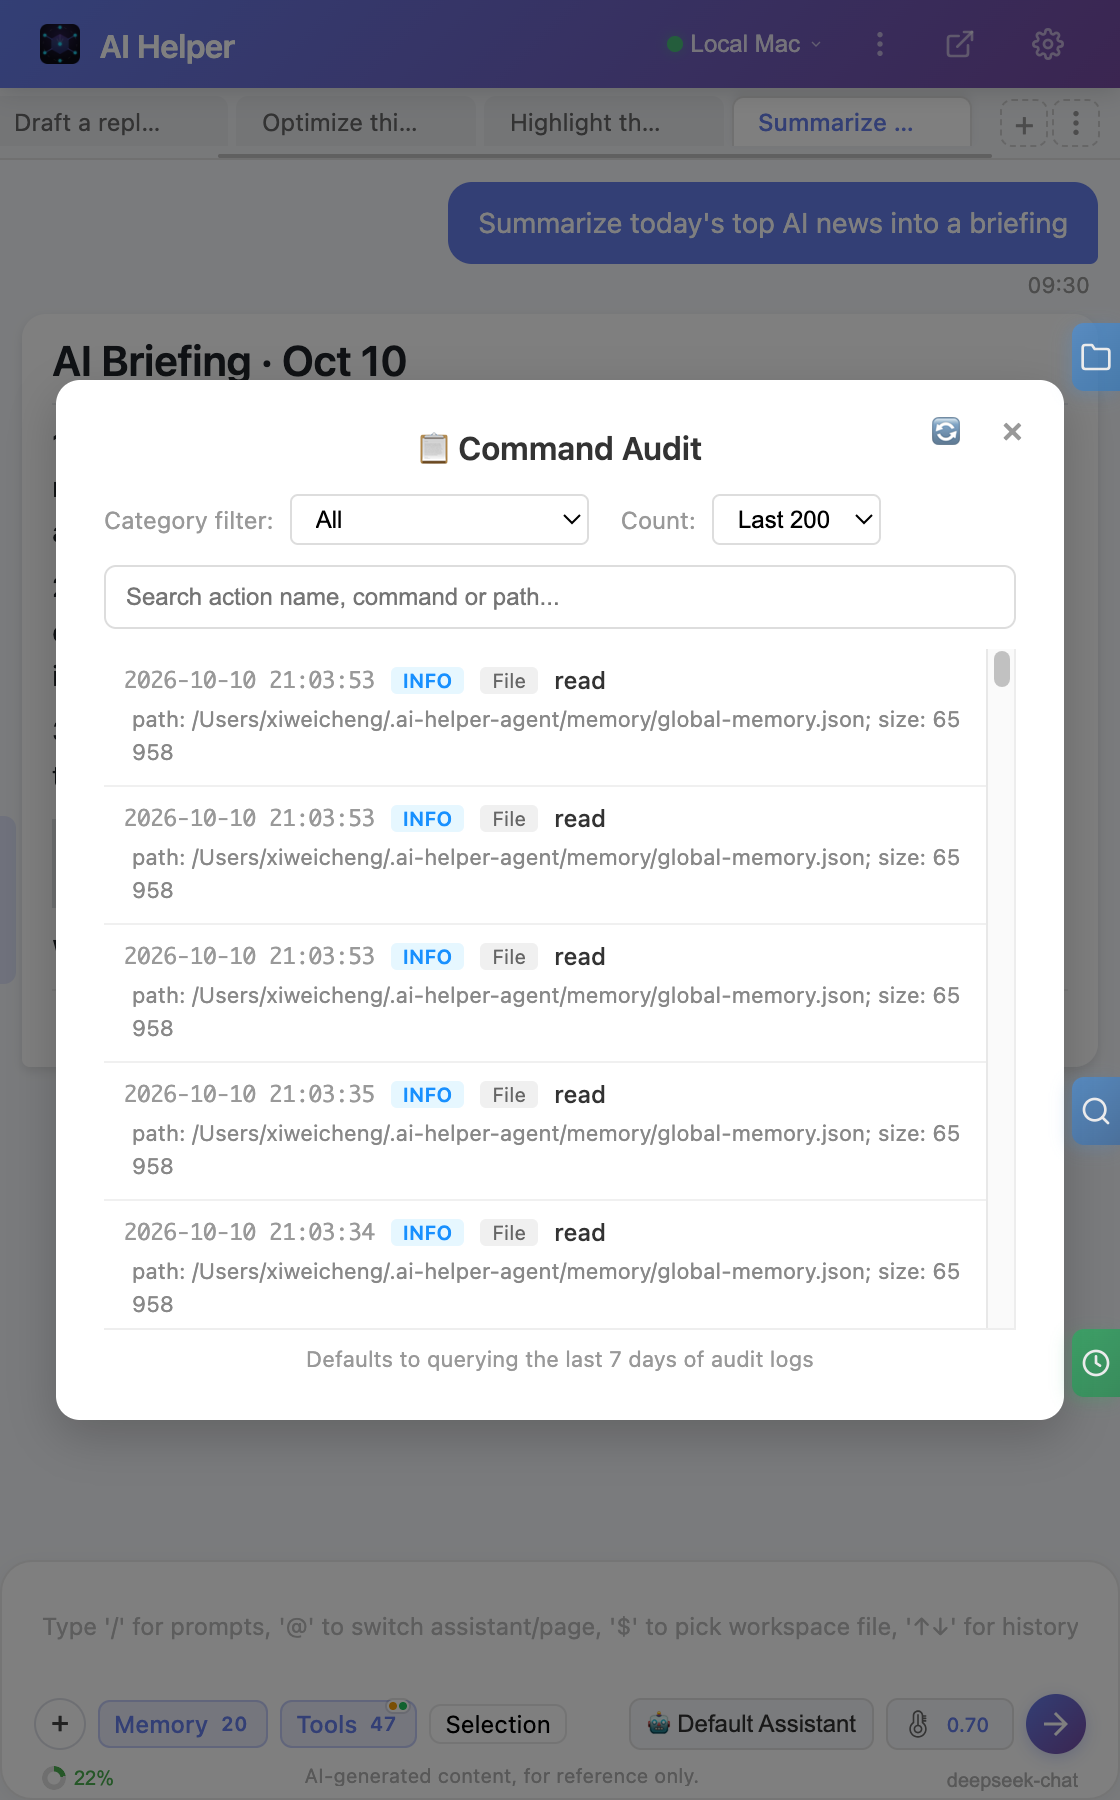Viewport: 1120px width, 1800px height.
Task: Open the search side button
Action: pos(1096,1111)
